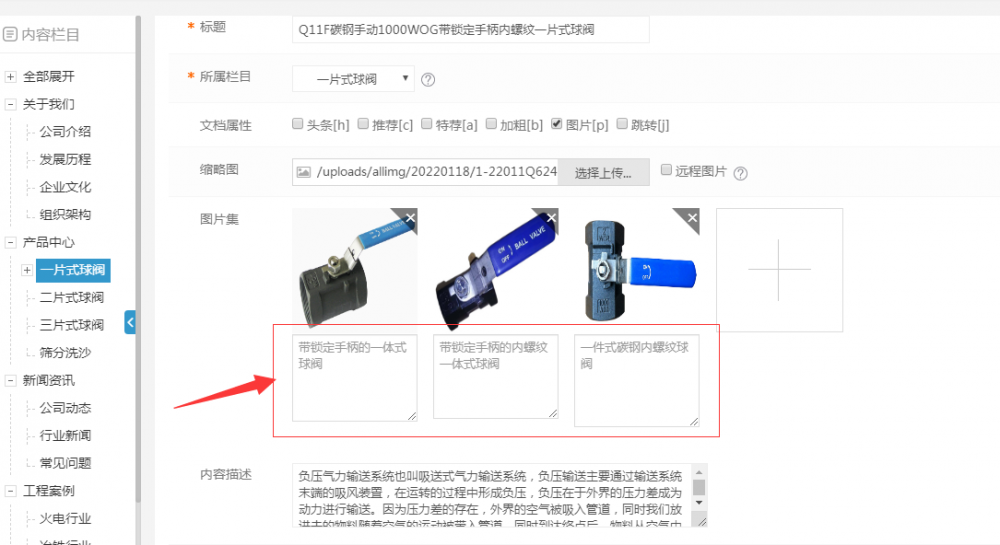The height and width of the screenshot is (545, 1000).
Task: Click image icon in thumbnail path field
Action: (304, 172)
